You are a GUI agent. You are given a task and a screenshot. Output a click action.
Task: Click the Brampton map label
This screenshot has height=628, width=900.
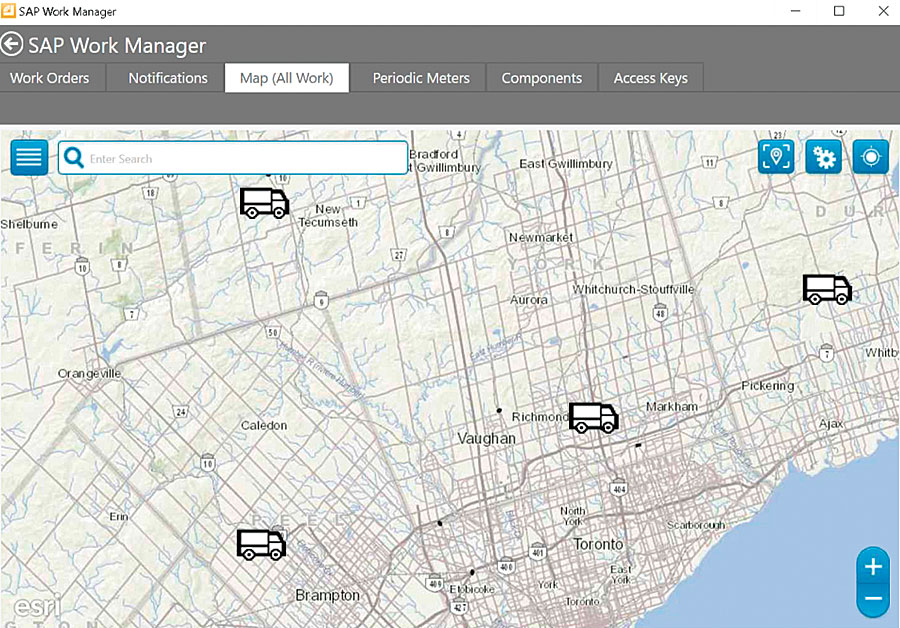point(327,595)
